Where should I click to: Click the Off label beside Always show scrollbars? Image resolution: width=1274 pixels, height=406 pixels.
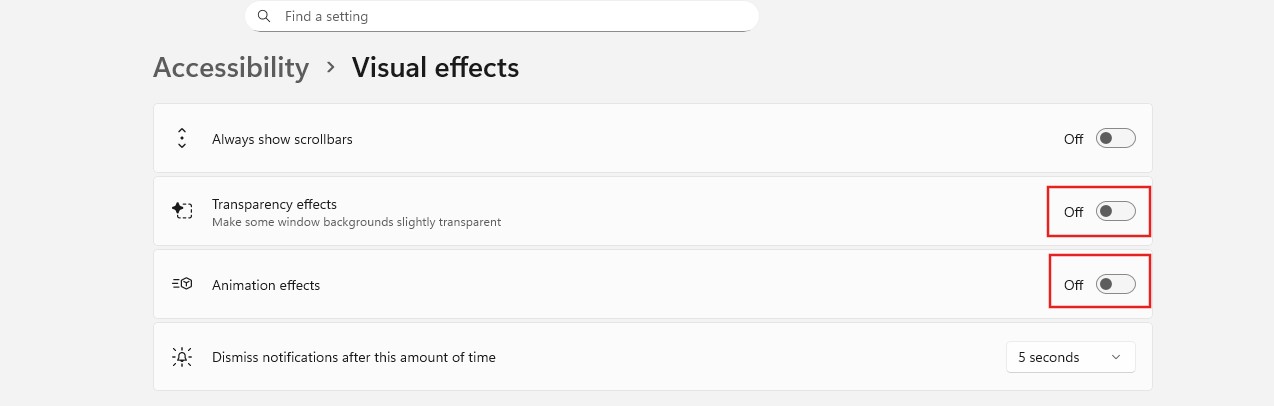(x=1073, y=139)
